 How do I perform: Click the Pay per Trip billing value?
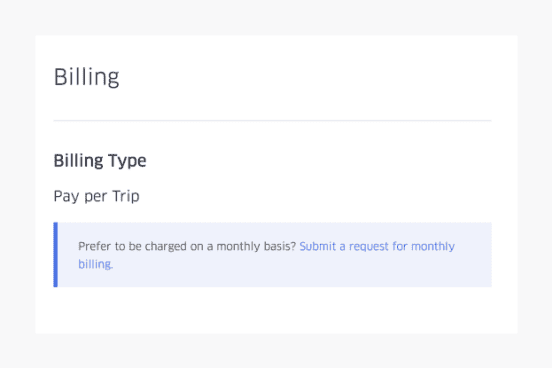(x=96, y=196)
